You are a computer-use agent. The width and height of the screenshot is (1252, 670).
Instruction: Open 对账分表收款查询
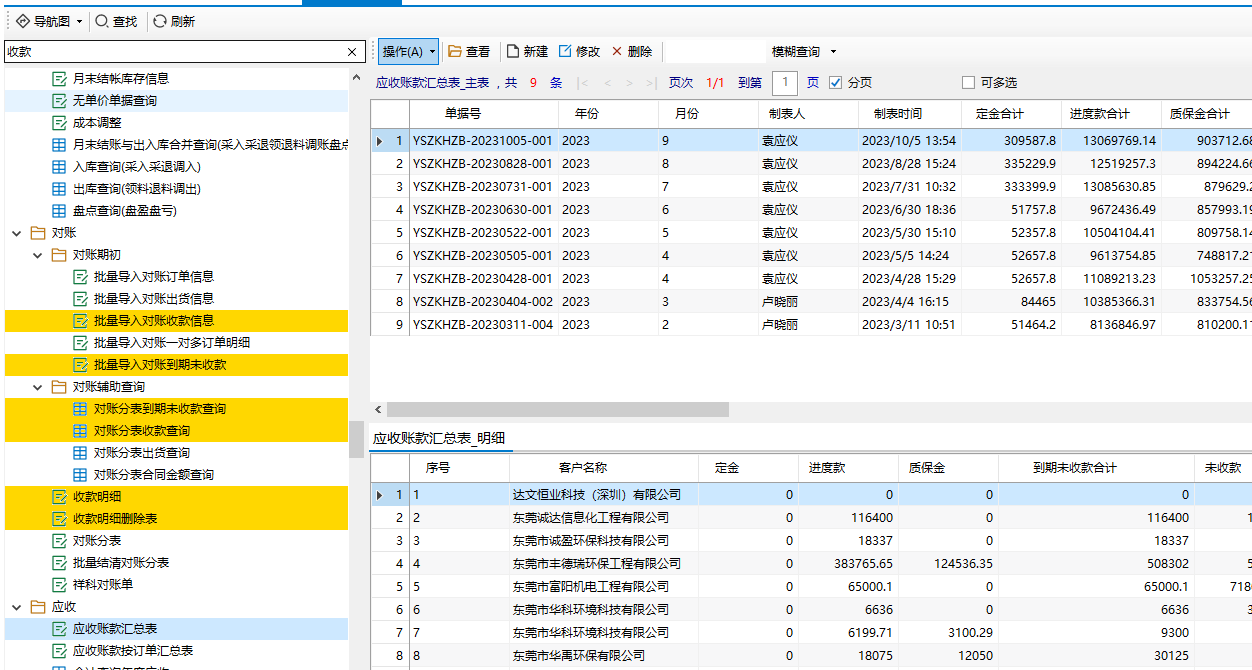click(x=142, y=431)
